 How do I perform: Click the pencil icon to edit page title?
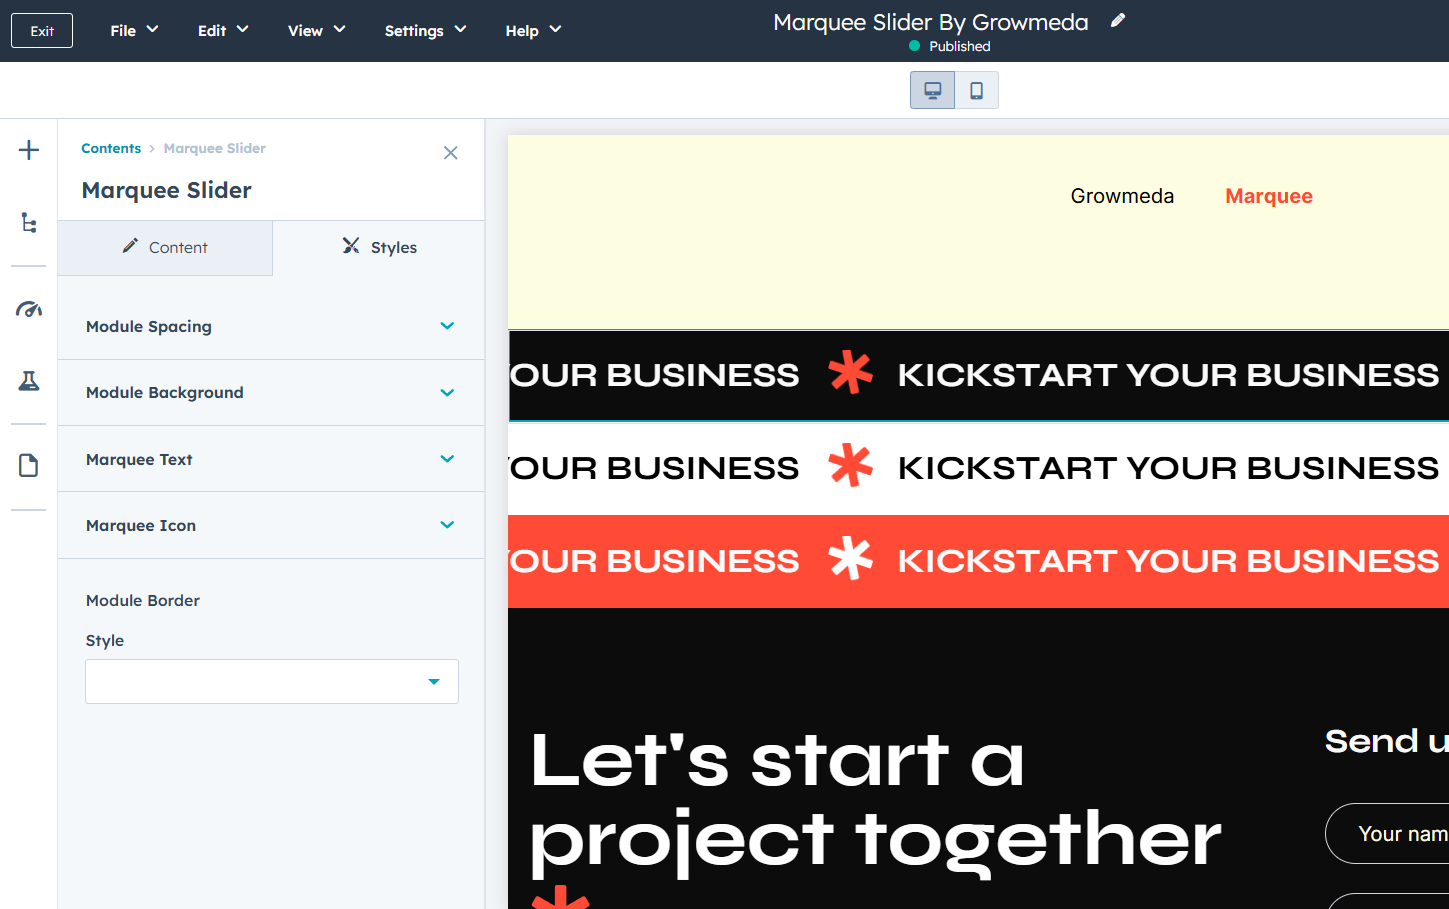coord(1118,21)
